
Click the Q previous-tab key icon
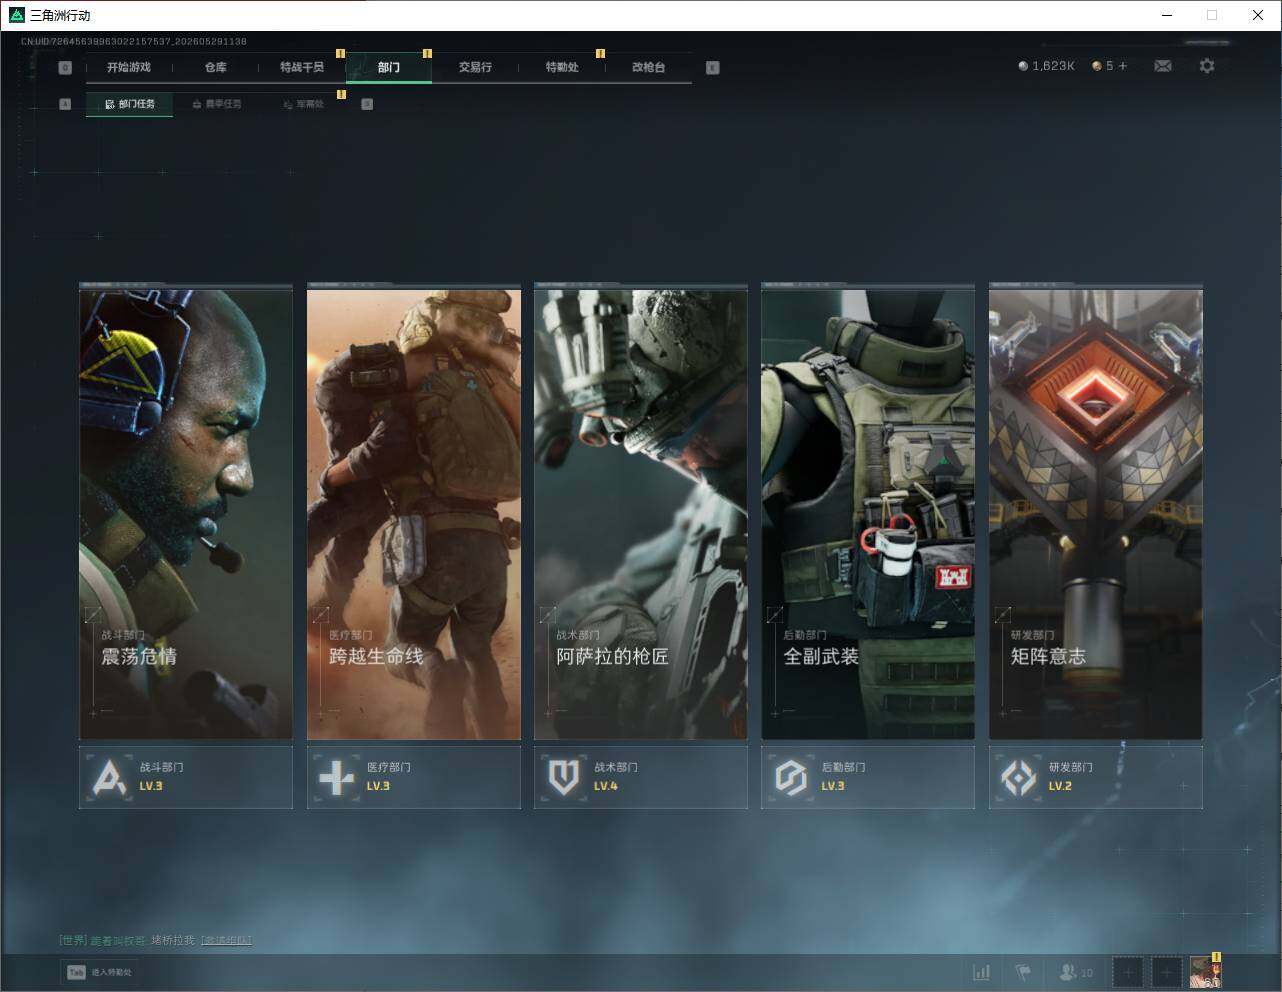[65, 68]
